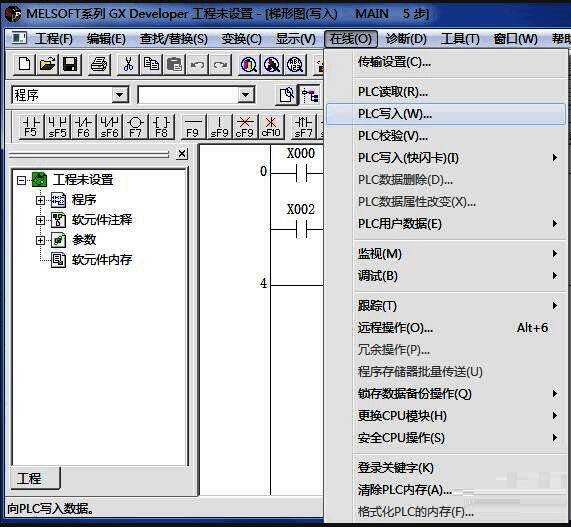This screenshot has height=527, width=571.
Task: Choose 登录关键字(K) menu entry
Action: (446, 468)
